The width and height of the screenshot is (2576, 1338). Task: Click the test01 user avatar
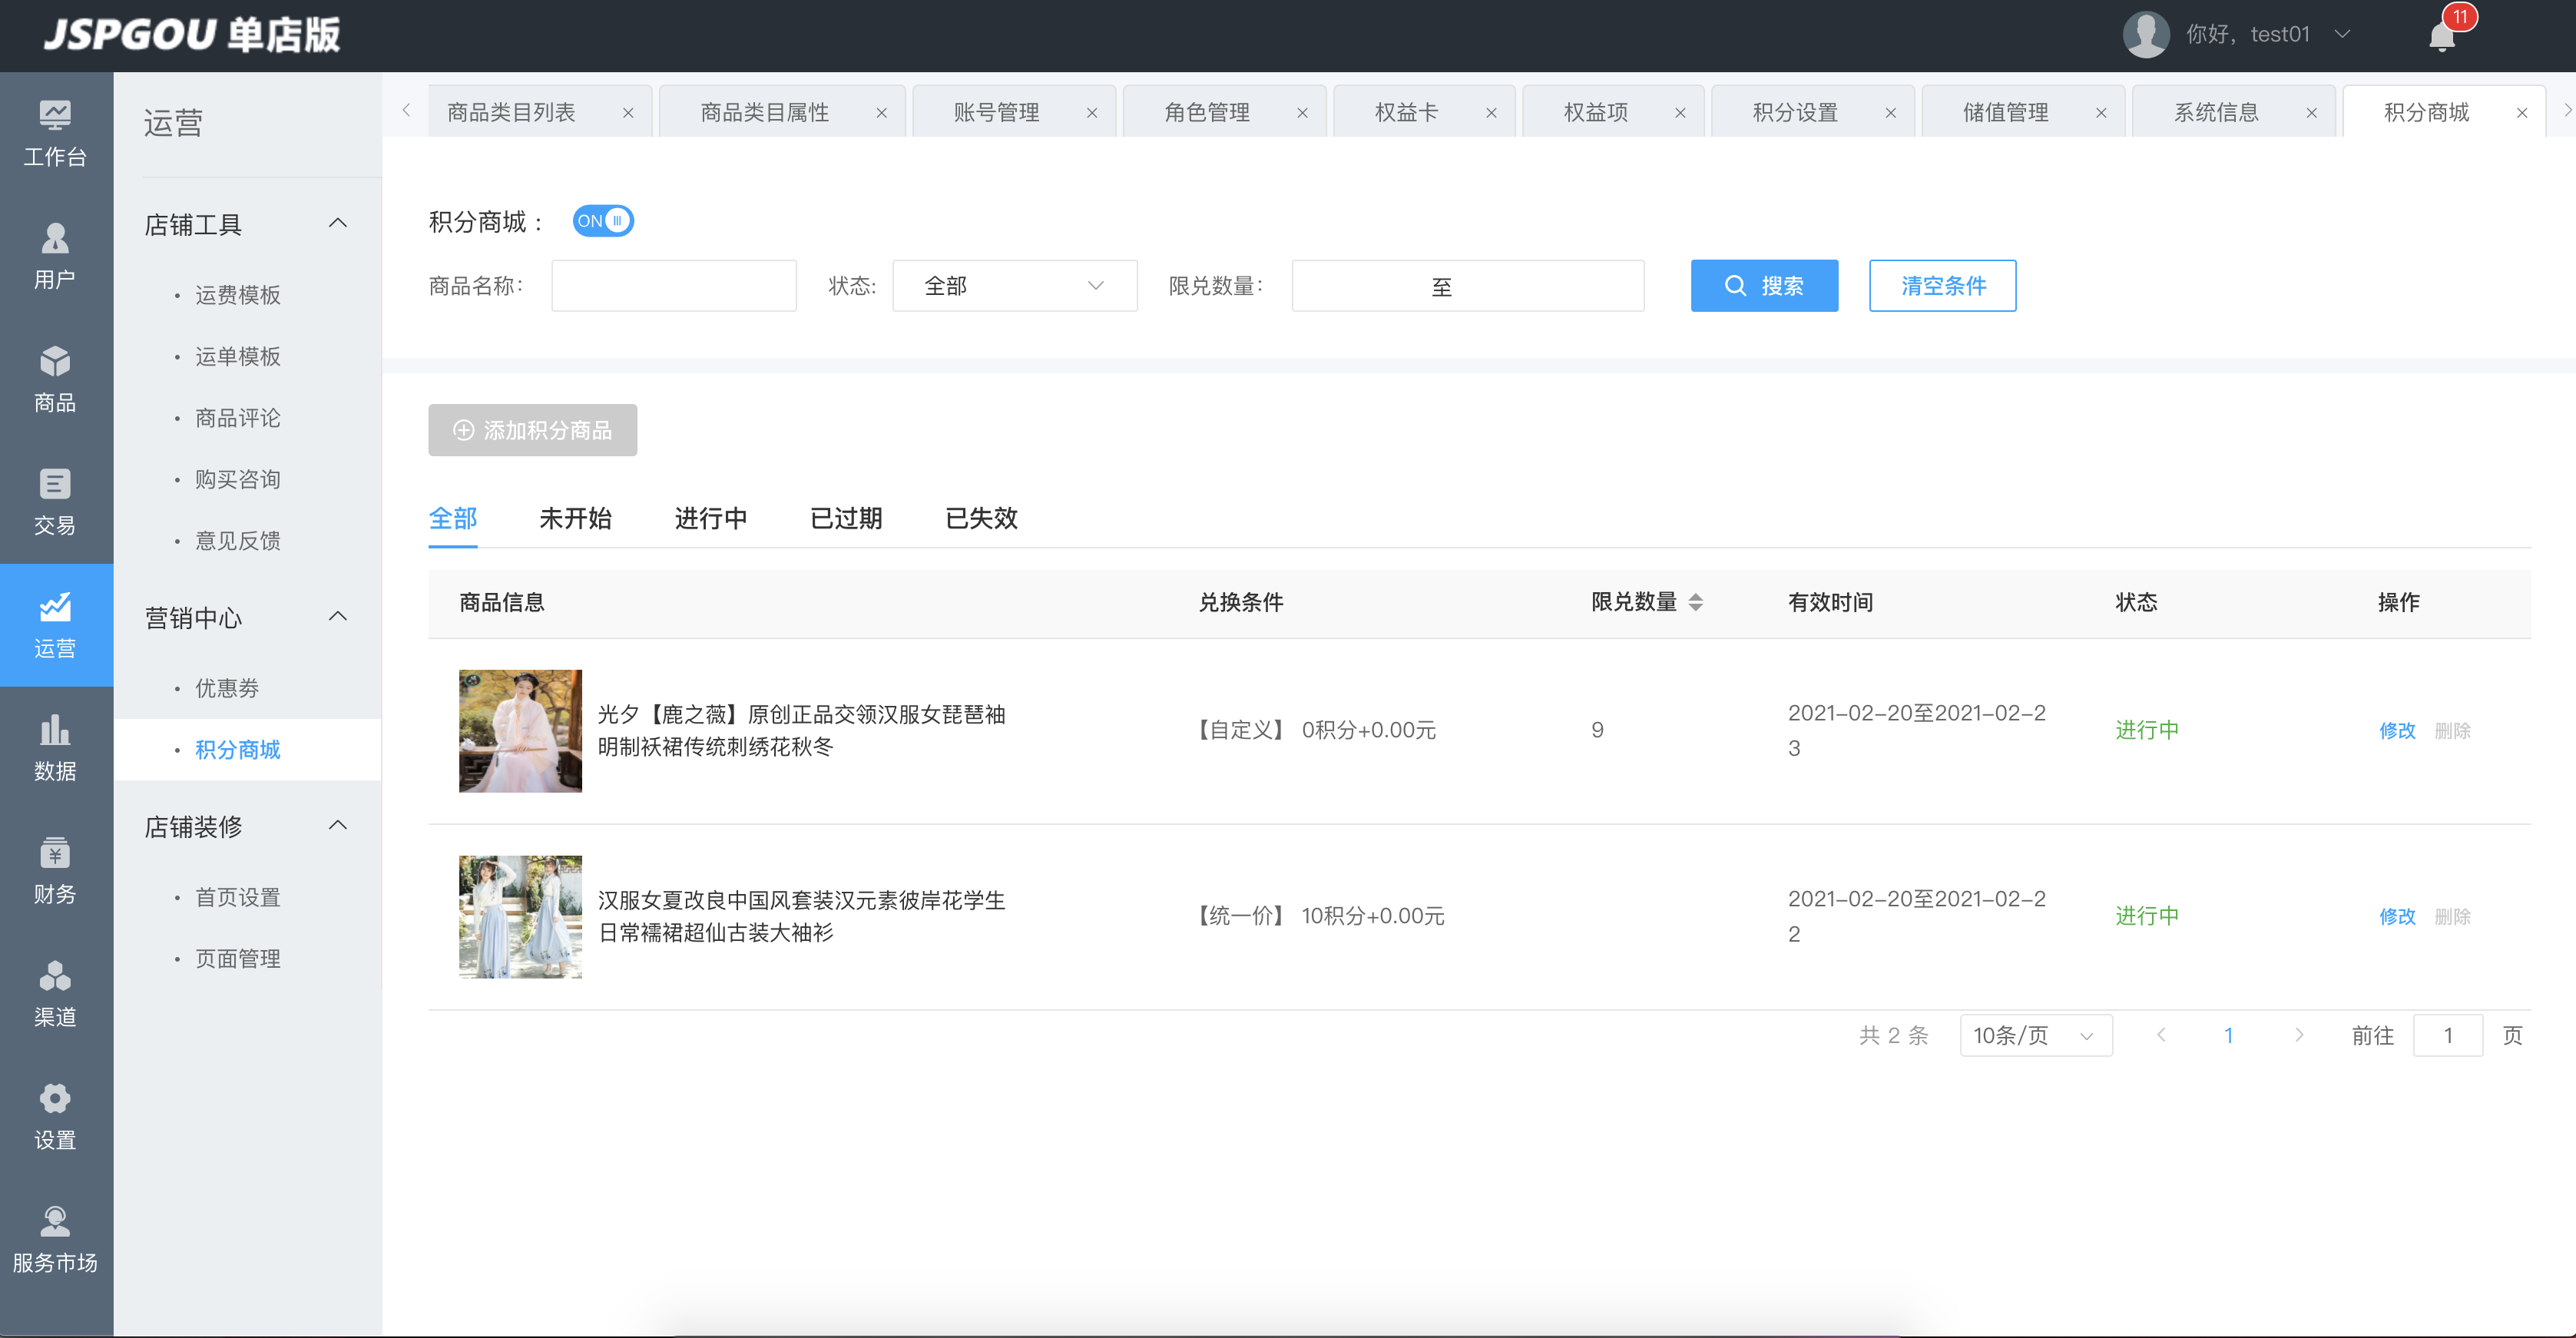(x=2145, y=35)
